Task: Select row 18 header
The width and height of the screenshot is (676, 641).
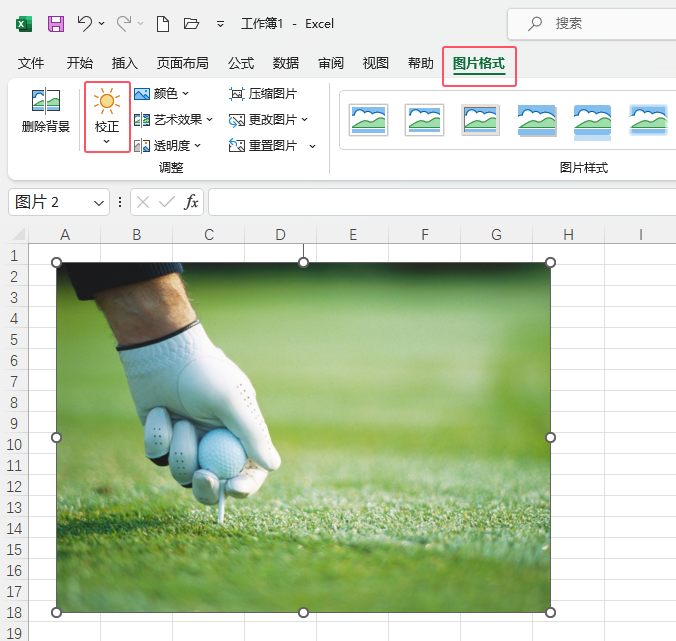Action: (x=14, y=613)
